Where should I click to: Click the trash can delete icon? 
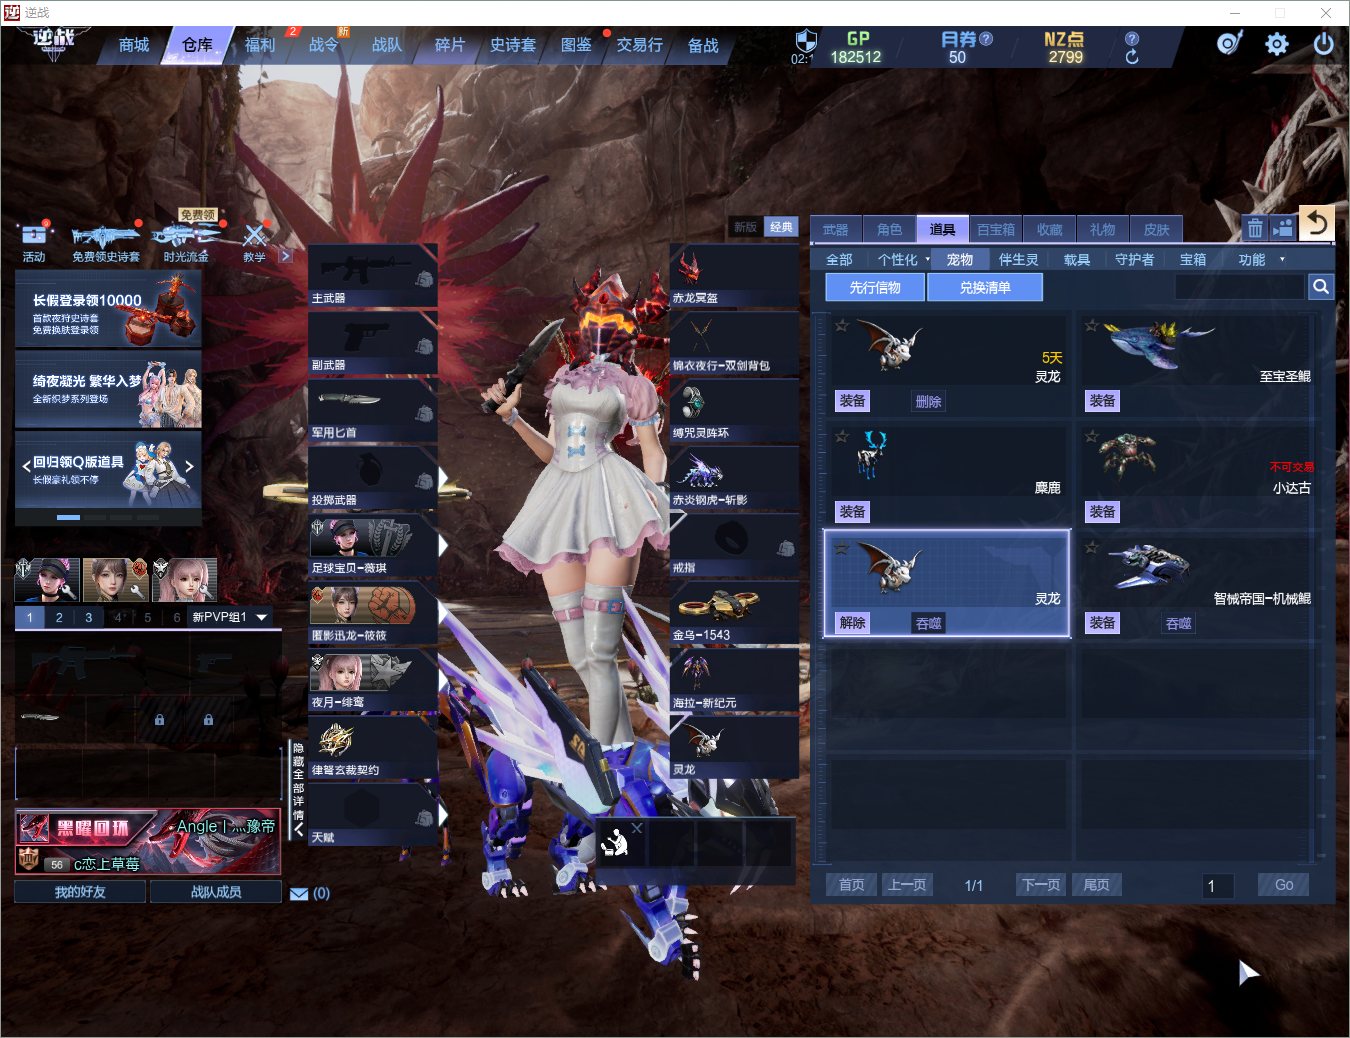point(1255,229)
